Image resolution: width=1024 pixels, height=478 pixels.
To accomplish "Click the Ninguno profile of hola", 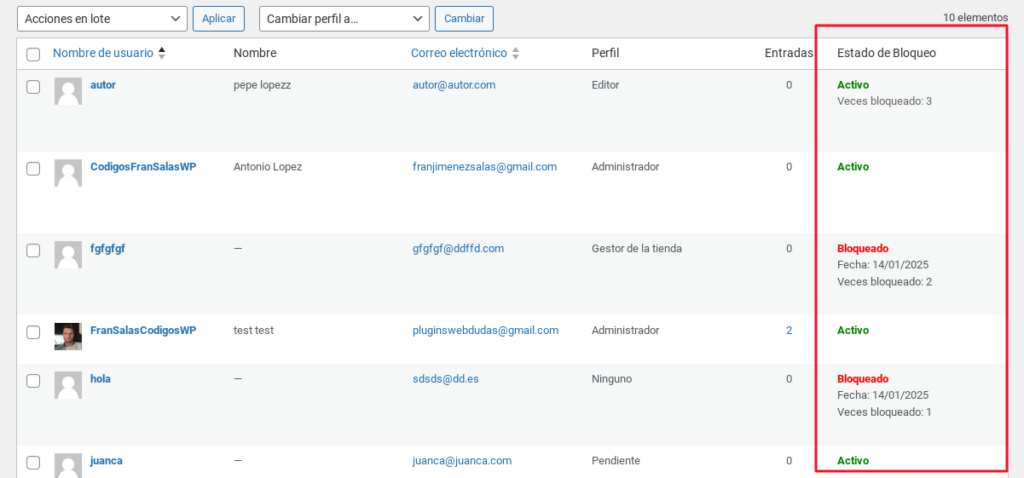I will tap(613, 379).
